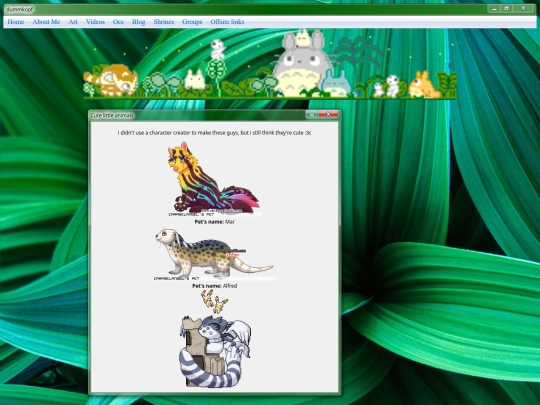Open the Offsite links page
540x405 pixels.
[x=227, y=22]
